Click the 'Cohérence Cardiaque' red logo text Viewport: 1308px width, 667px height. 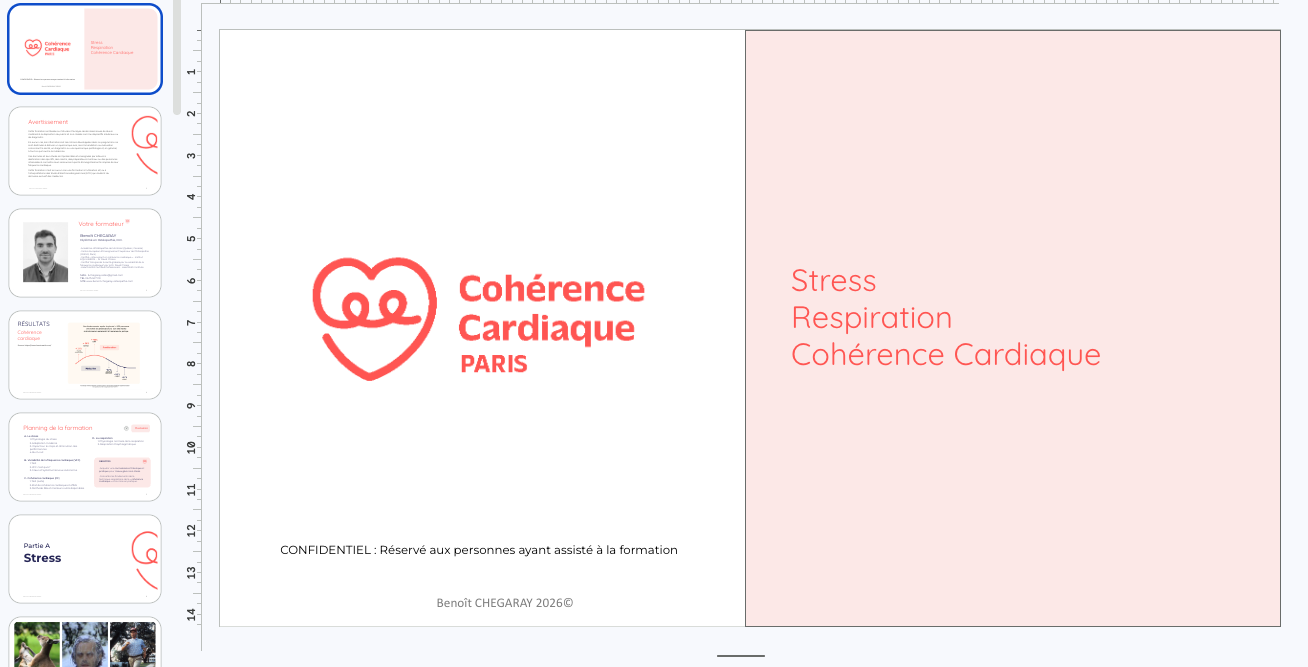[551, 309]
